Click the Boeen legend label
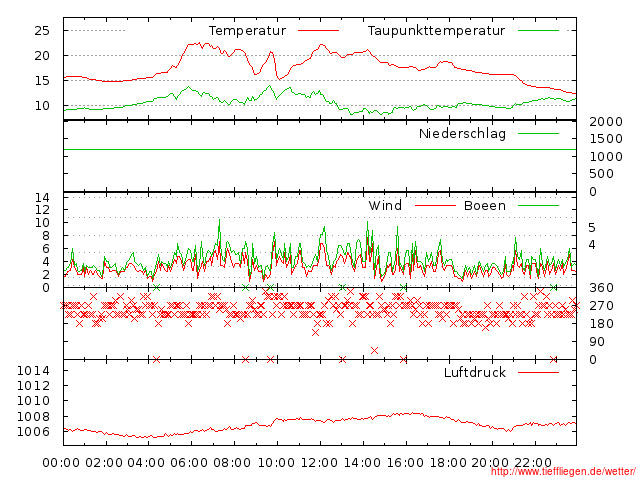The height and width of the screenshot is (480, 640). point(485,205)
